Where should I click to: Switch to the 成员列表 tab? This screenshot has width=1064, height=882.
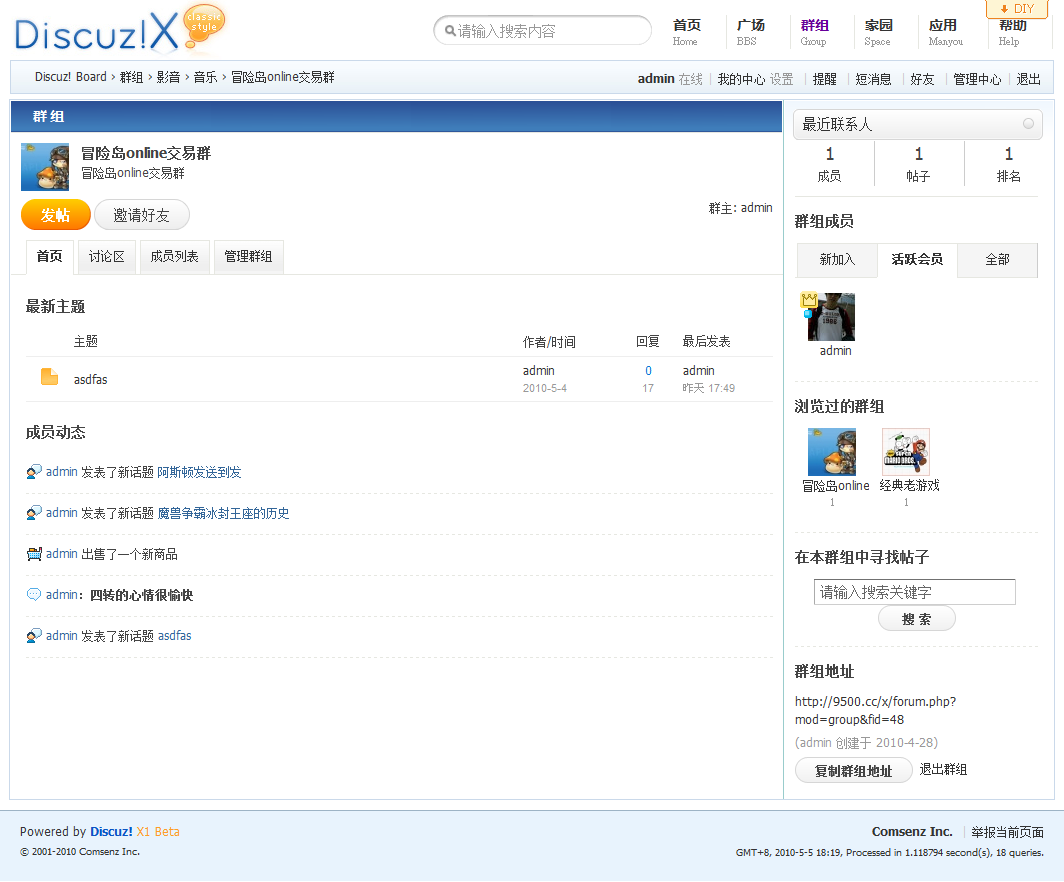point(174,256)
